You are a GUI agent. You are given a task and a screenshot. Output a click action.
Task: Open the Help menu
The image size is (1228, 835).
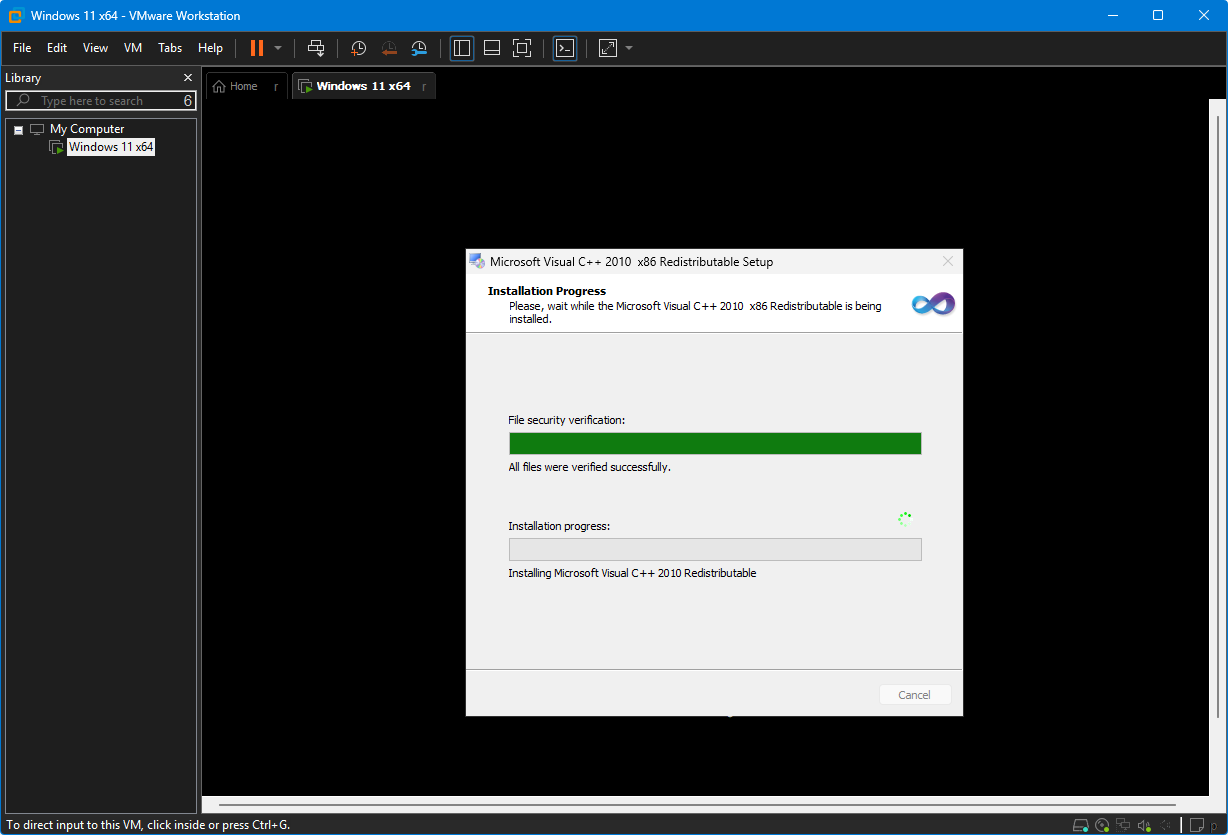click(x=210, y=48)
